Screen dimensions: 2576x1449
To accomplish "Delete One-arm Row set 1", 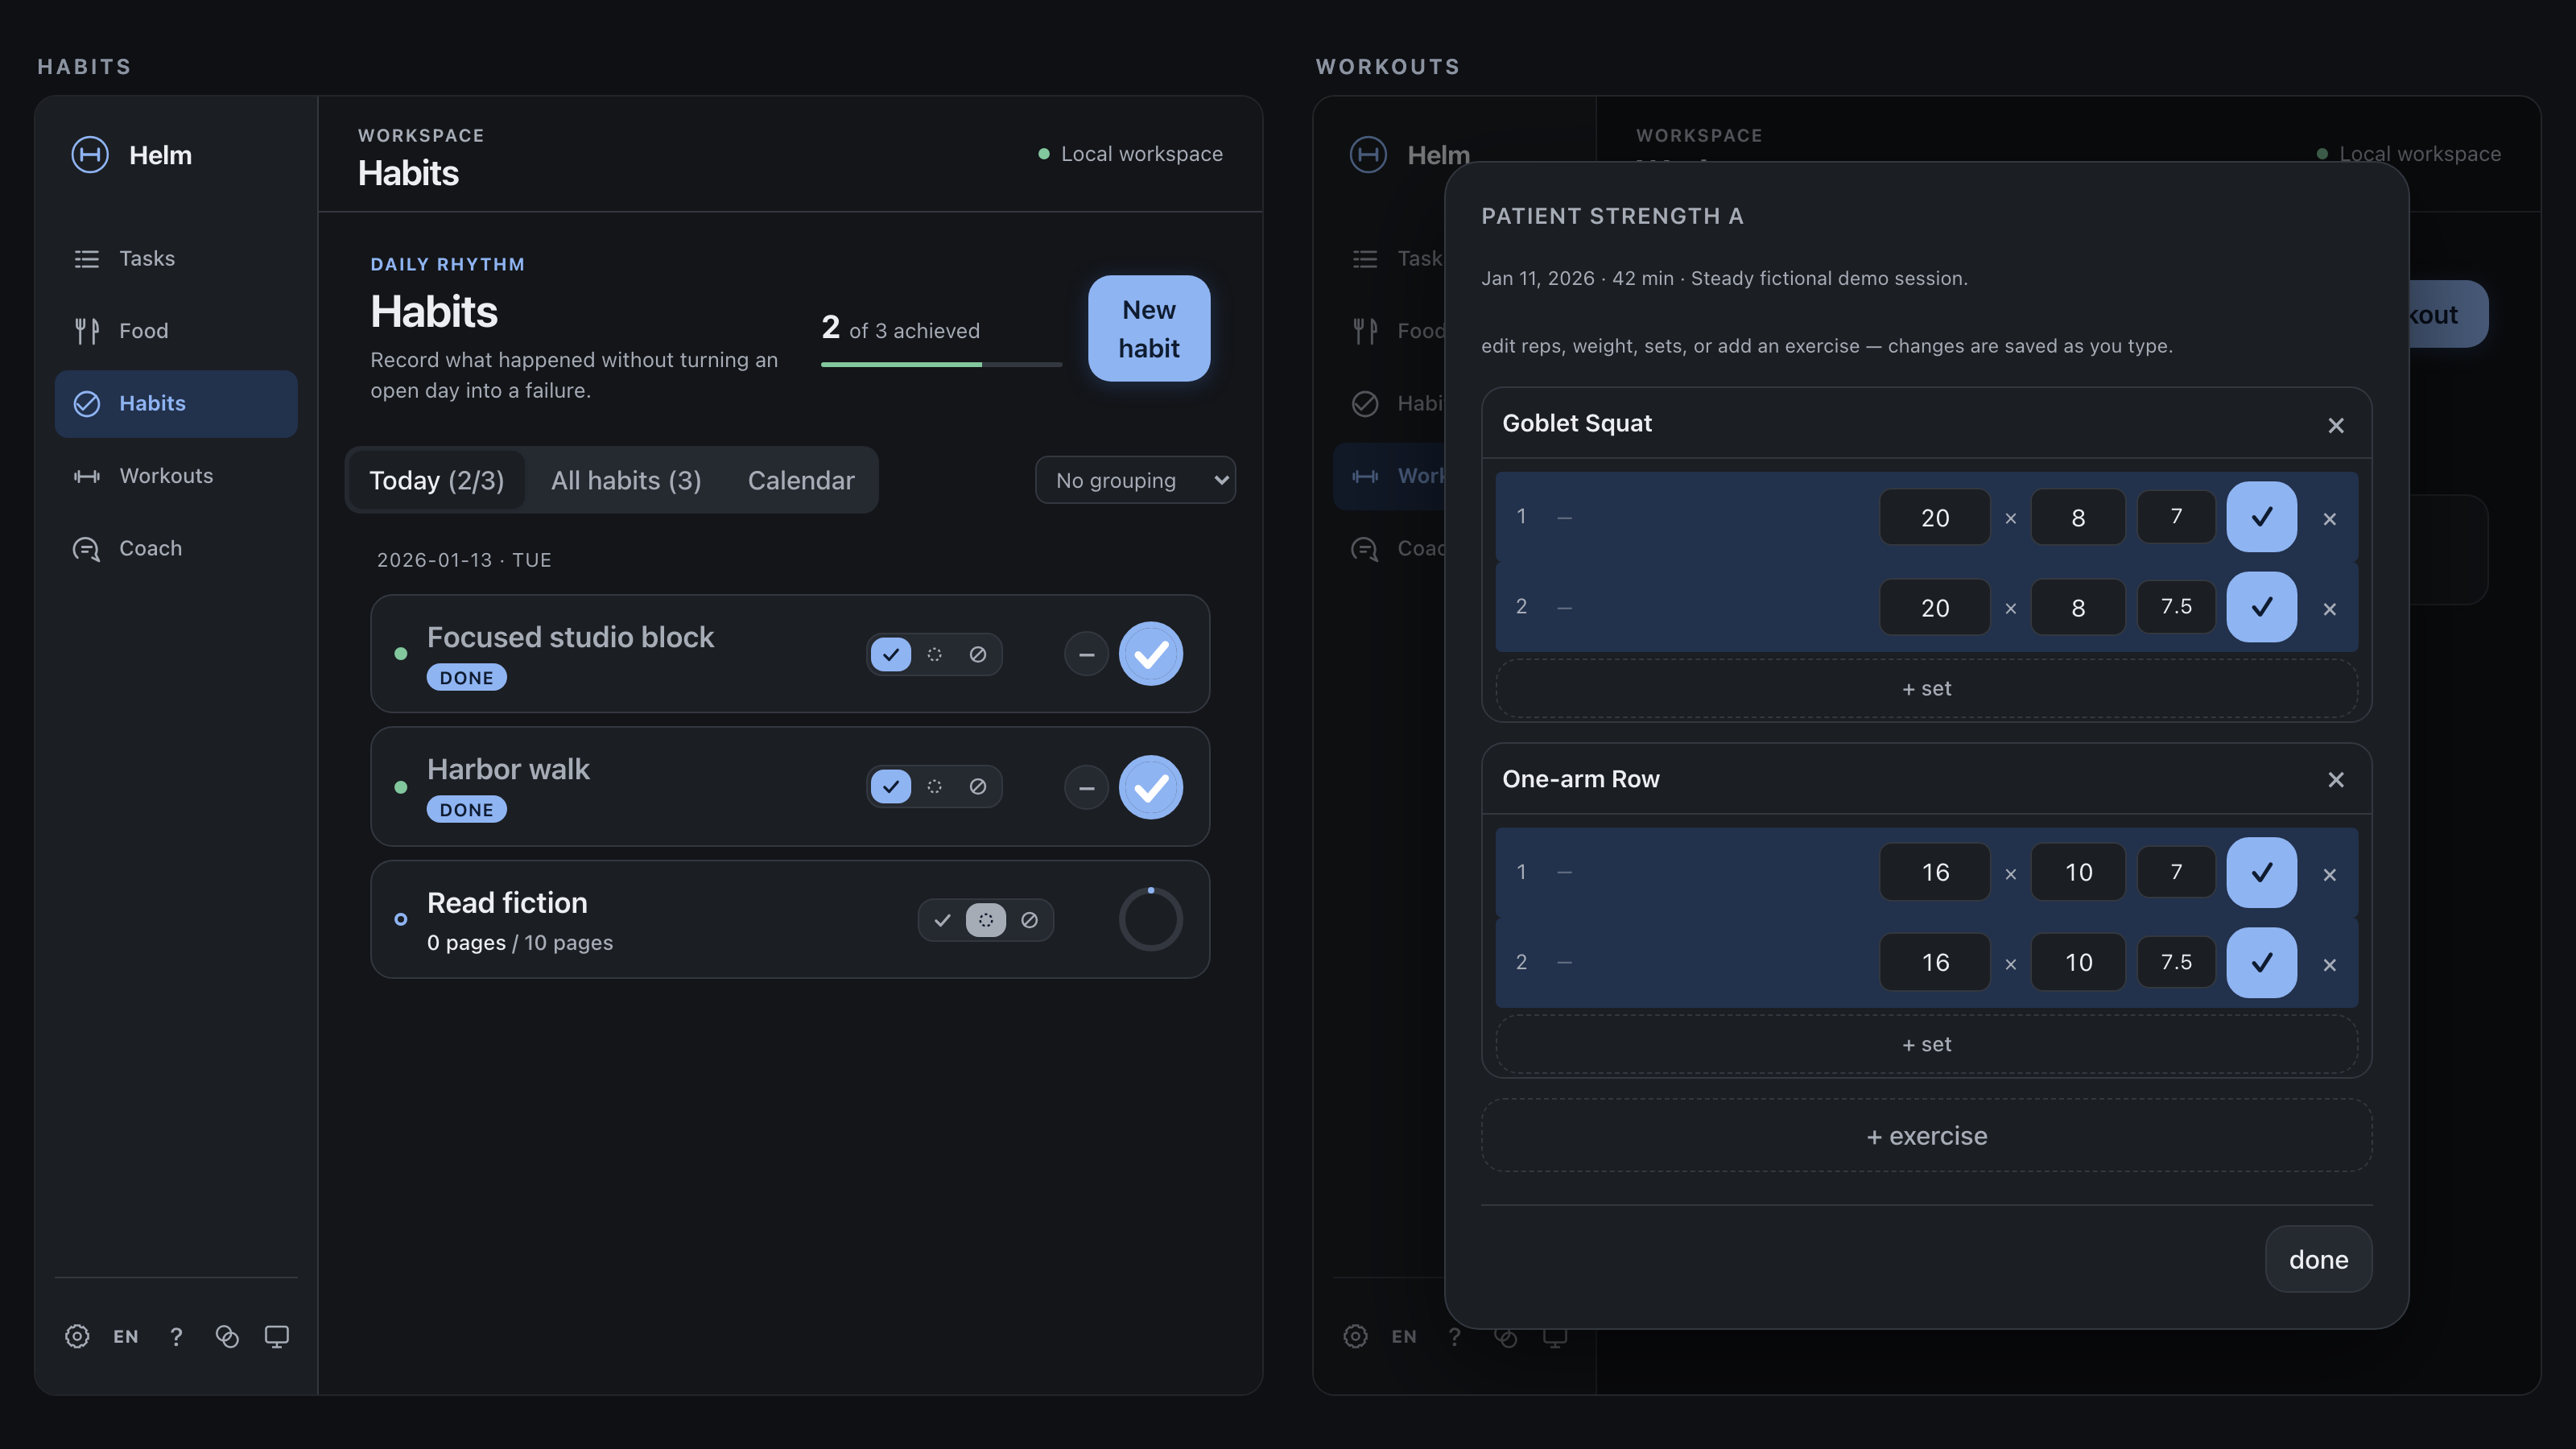I will (x=2330, y=875).
